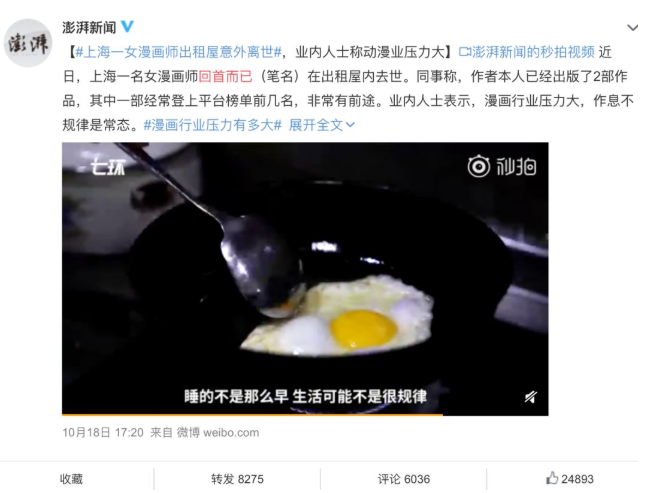This screenshot has height=493, width=655.
Task: Click the blue verified V badge
Action: point(127,27)
